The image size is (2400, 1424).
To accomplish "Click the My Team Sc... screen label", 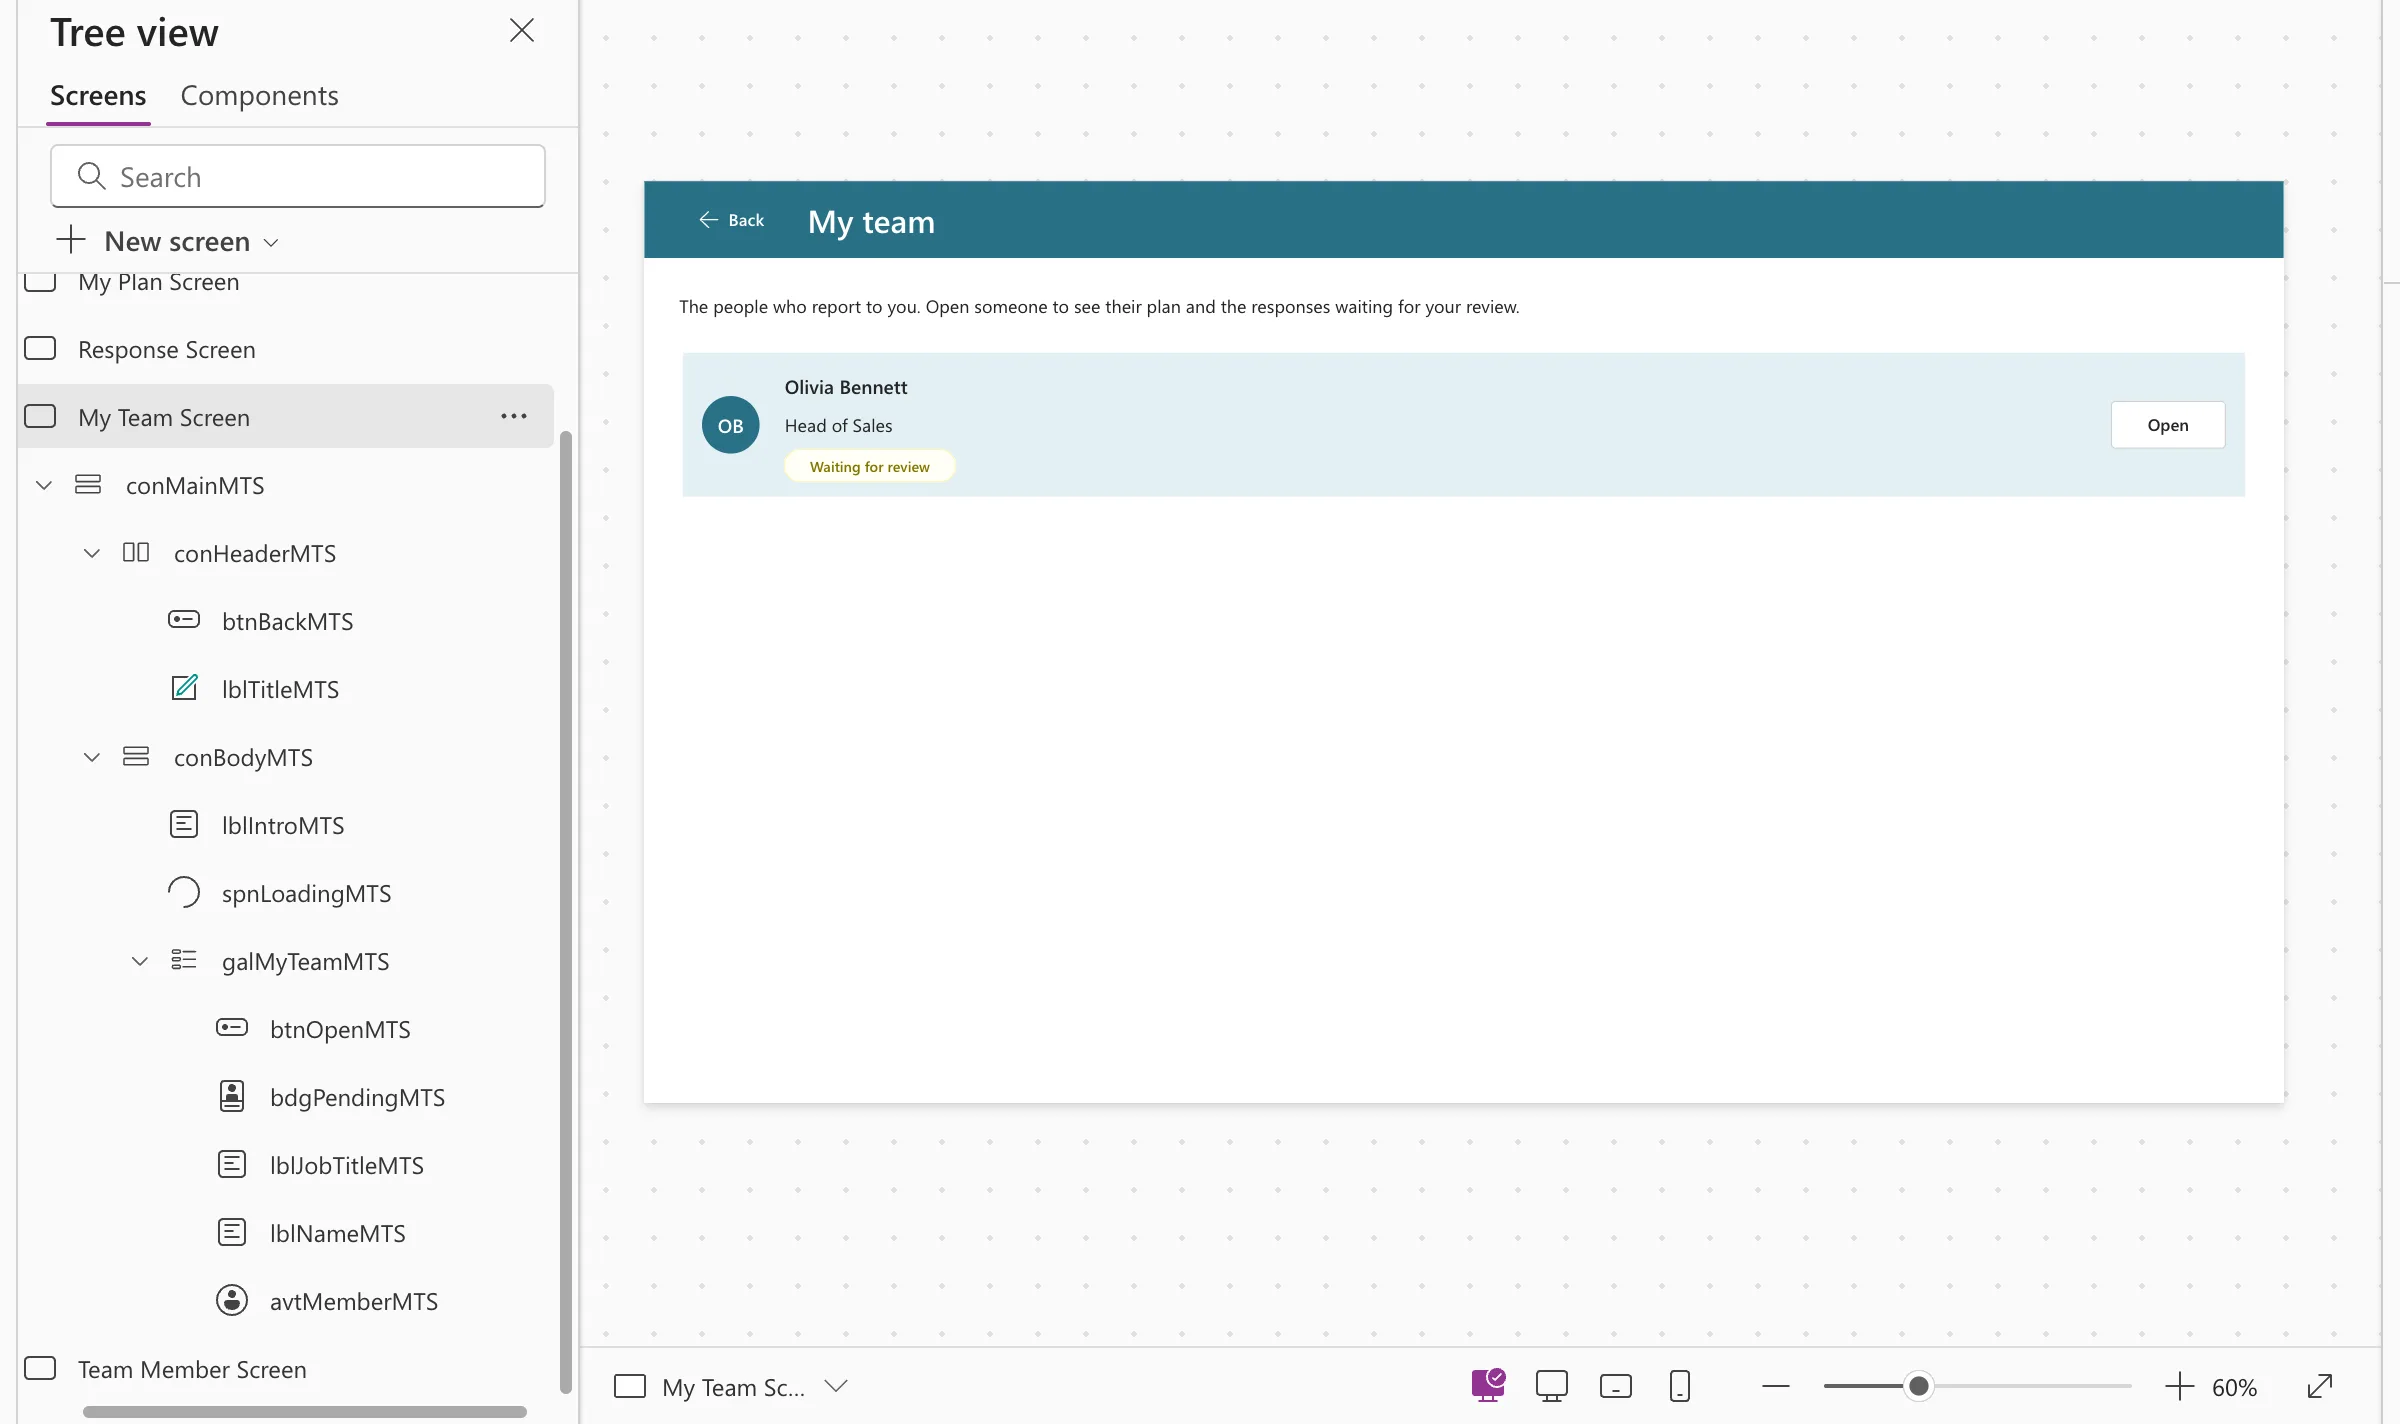I will [x=733, y=1388].
